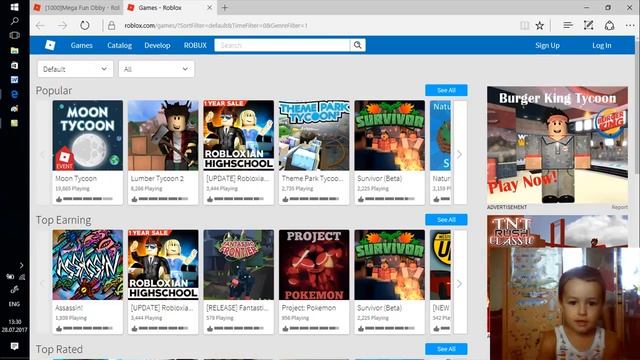Click See All for Top Earning
Image resolution: width=640 pixels, height=360 pixels.
[x=446, y=220]
